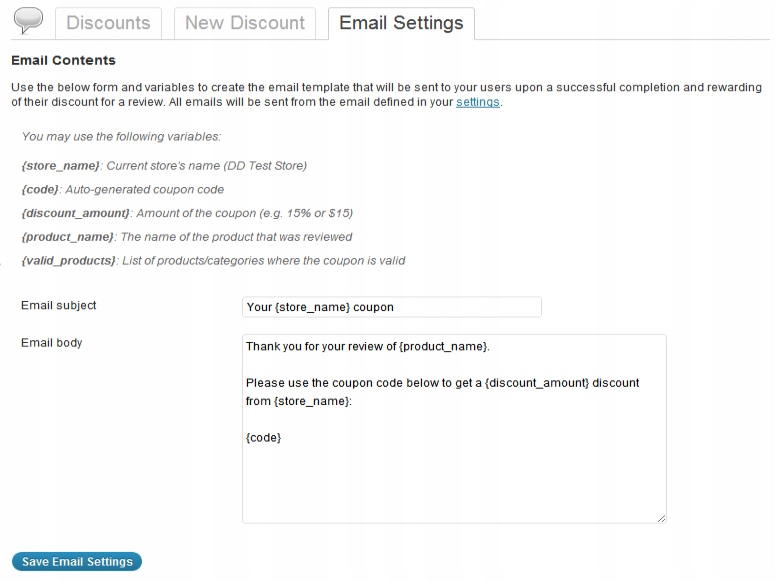Click the Email subject label
This screenshot has width=776, height=582.
pos(59,305)
